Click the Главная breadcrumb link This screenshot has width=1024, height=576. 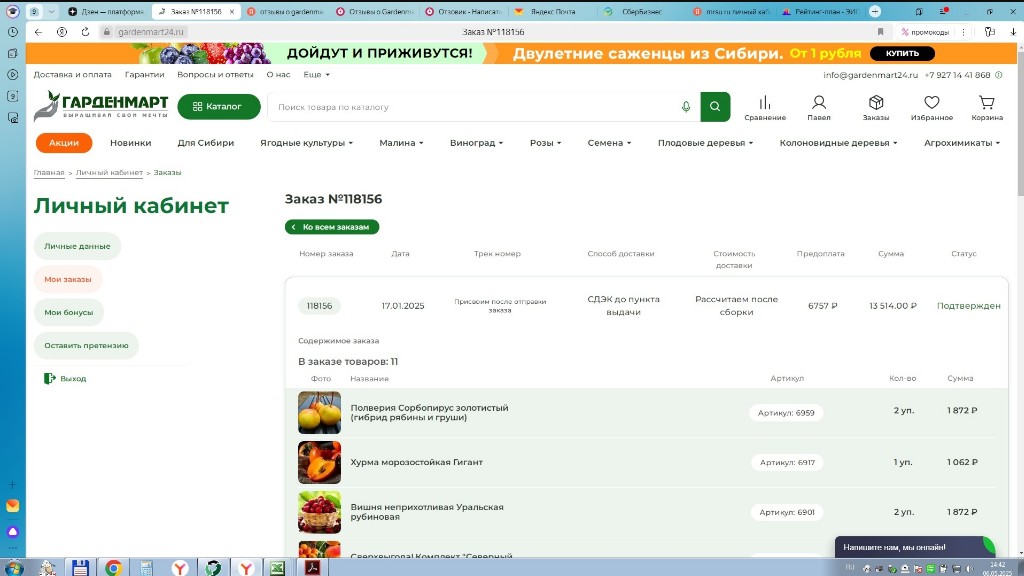click(49, 172)
